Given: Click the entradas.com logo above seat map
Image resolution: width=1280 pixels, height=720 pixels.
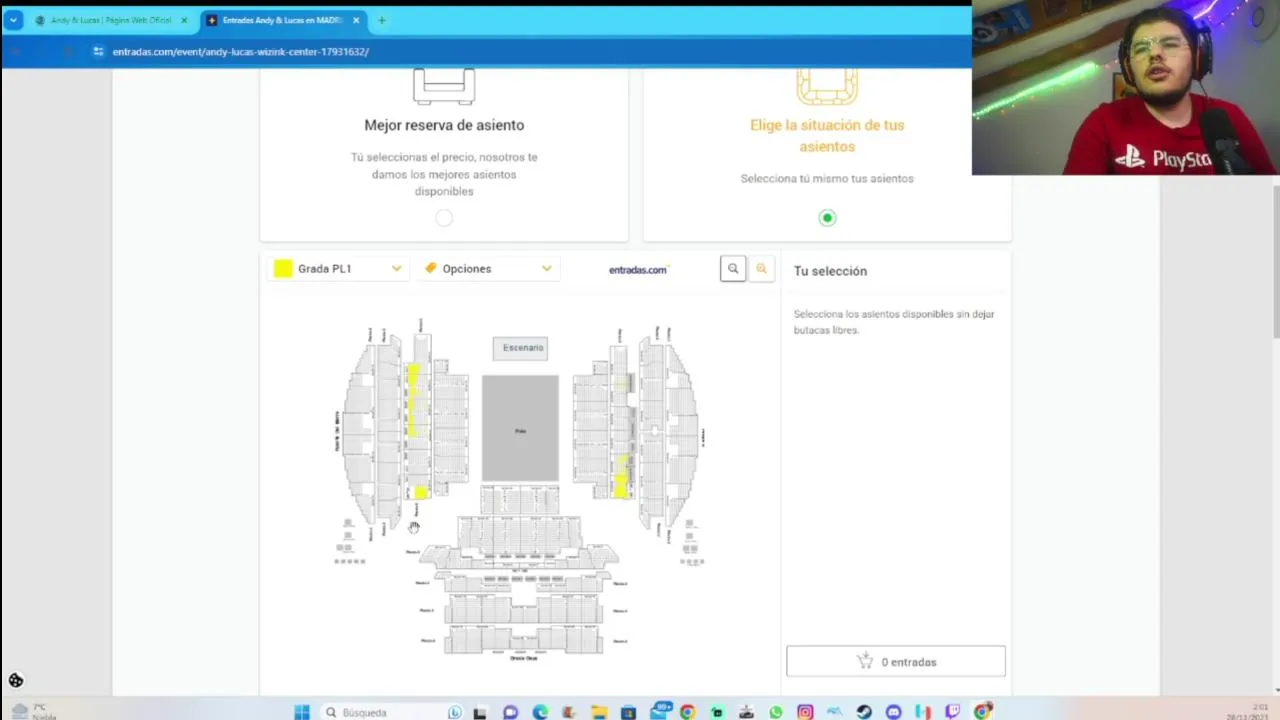Looking at the screenshot, I should (x=638, y=269).
